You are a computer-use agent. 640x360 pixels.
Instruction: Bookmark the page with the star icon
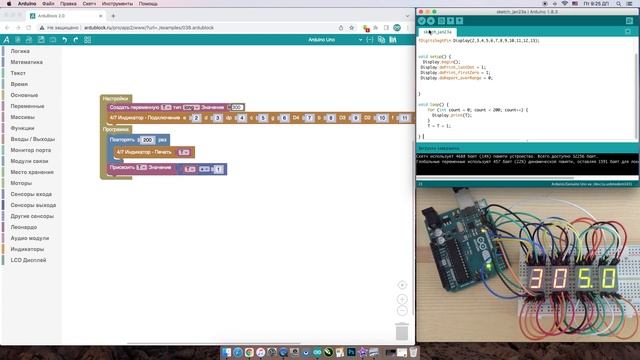(351, 28)
